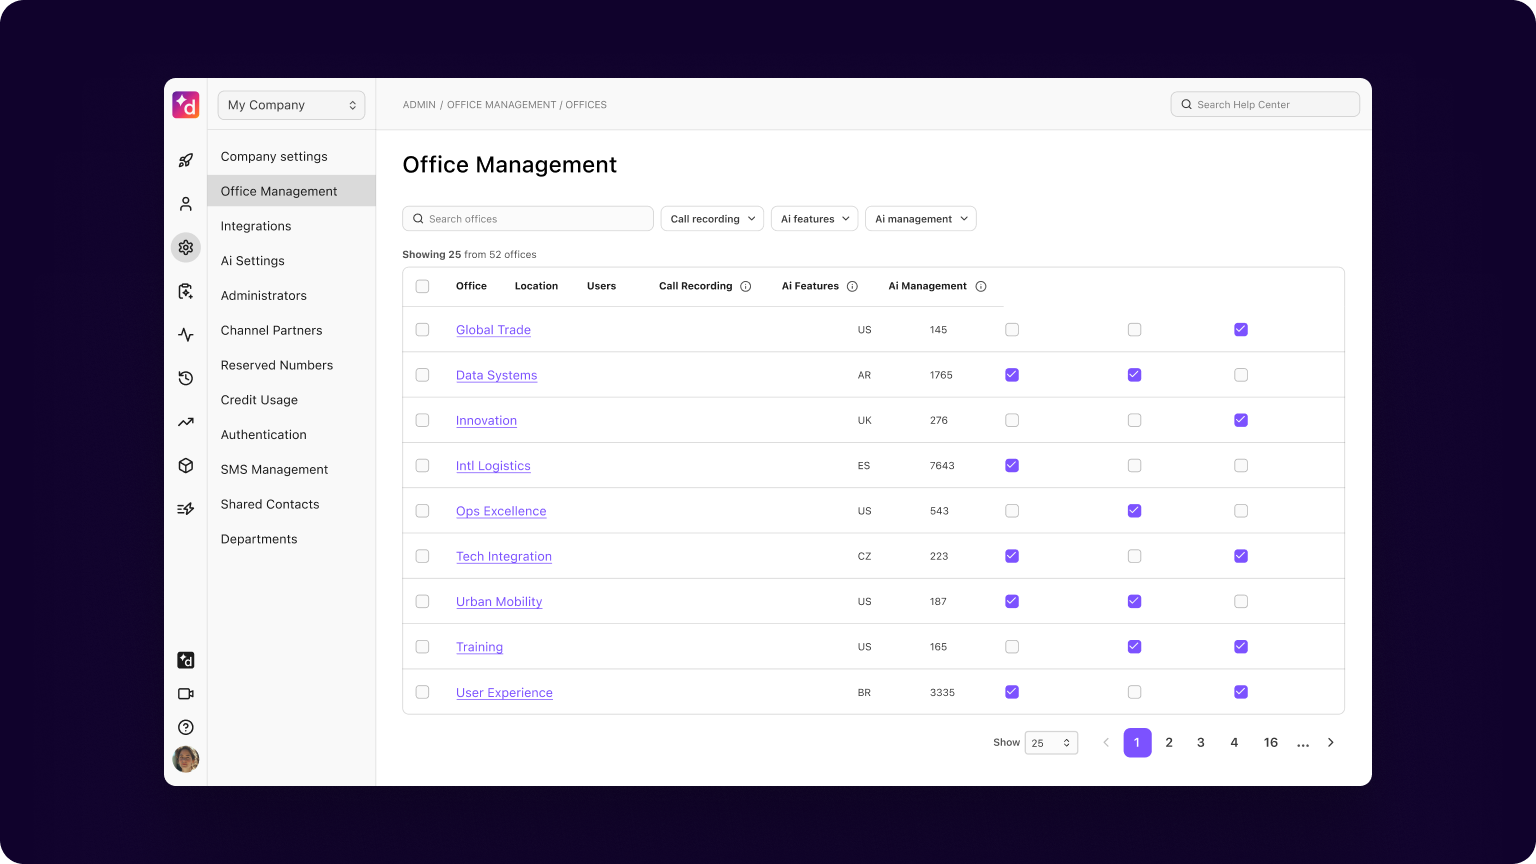The width and height of the screenshot is (1536, 864).
Task: Enable Intl Logistics Ai management checkbox
Action: coord(1241,465)
